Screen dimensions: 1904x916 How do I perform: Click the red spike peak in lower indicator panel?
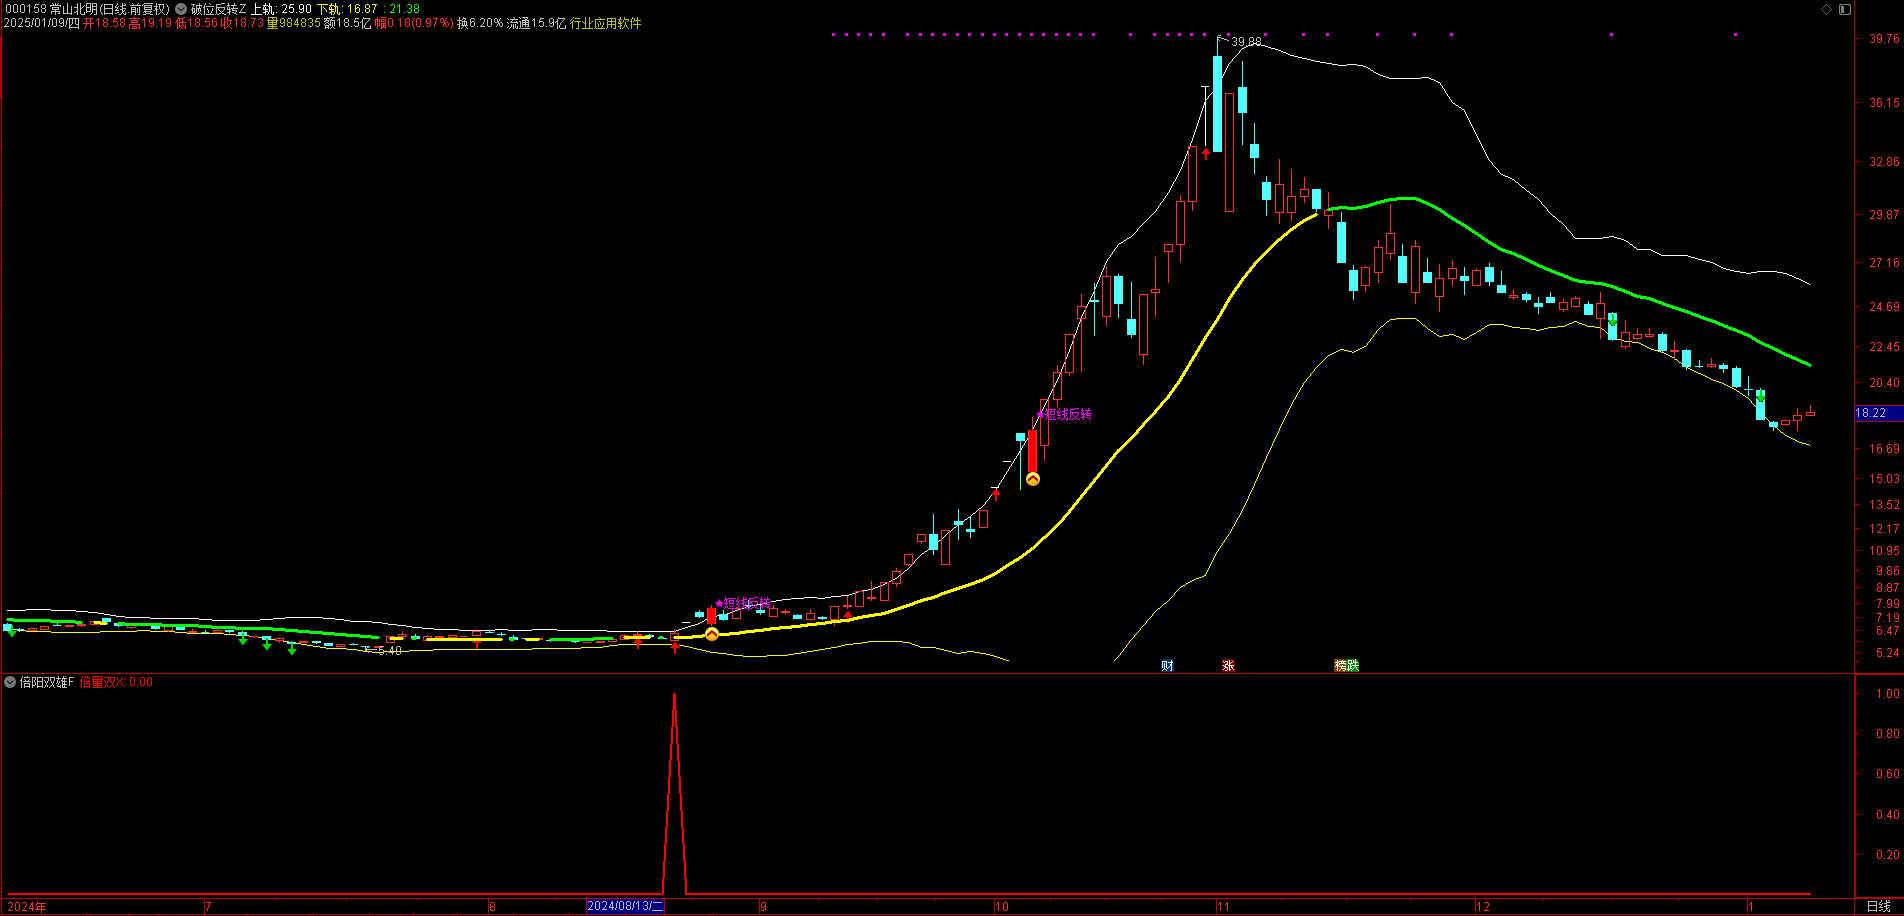(x=674, y=696)
